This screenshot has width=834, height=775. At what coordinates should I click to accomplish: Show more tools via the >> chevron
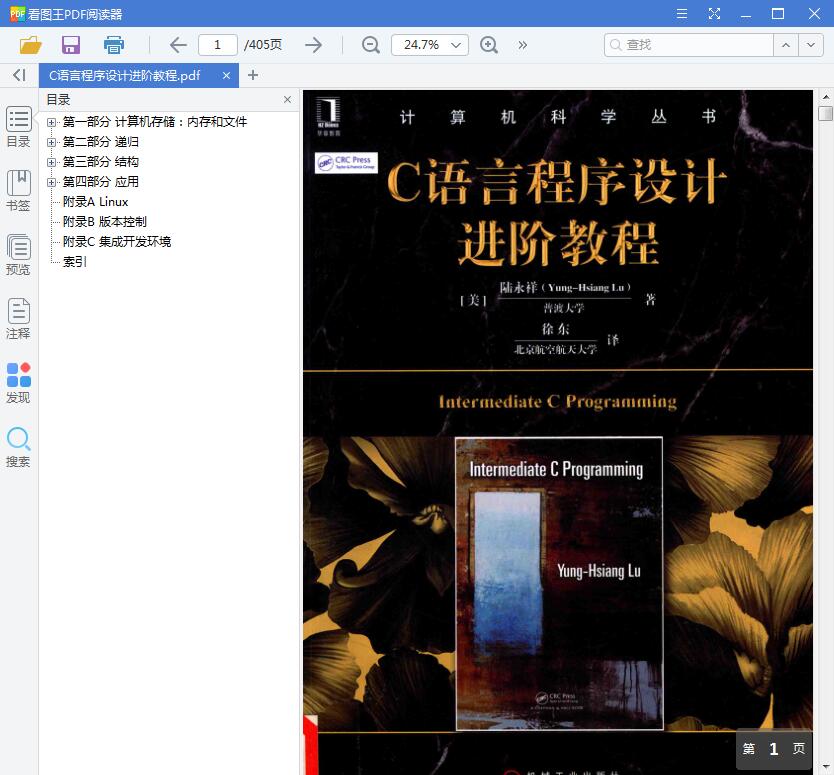(521, 45)
